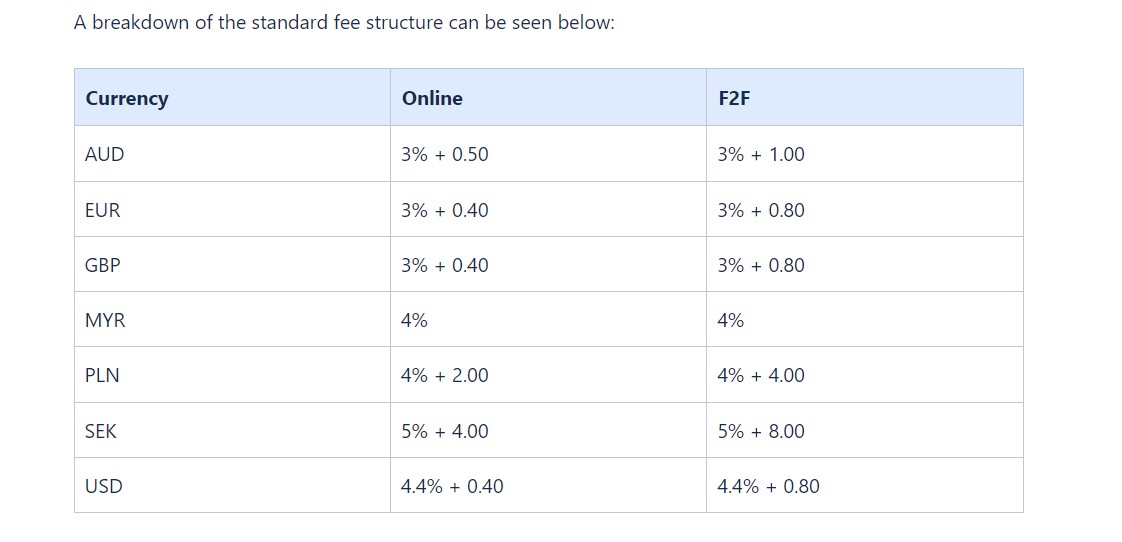The width and height of the screenshot is (1122, 542).
Task: Click the SEK F2F fee 5% + 8.00
Action: coord(761,431)
